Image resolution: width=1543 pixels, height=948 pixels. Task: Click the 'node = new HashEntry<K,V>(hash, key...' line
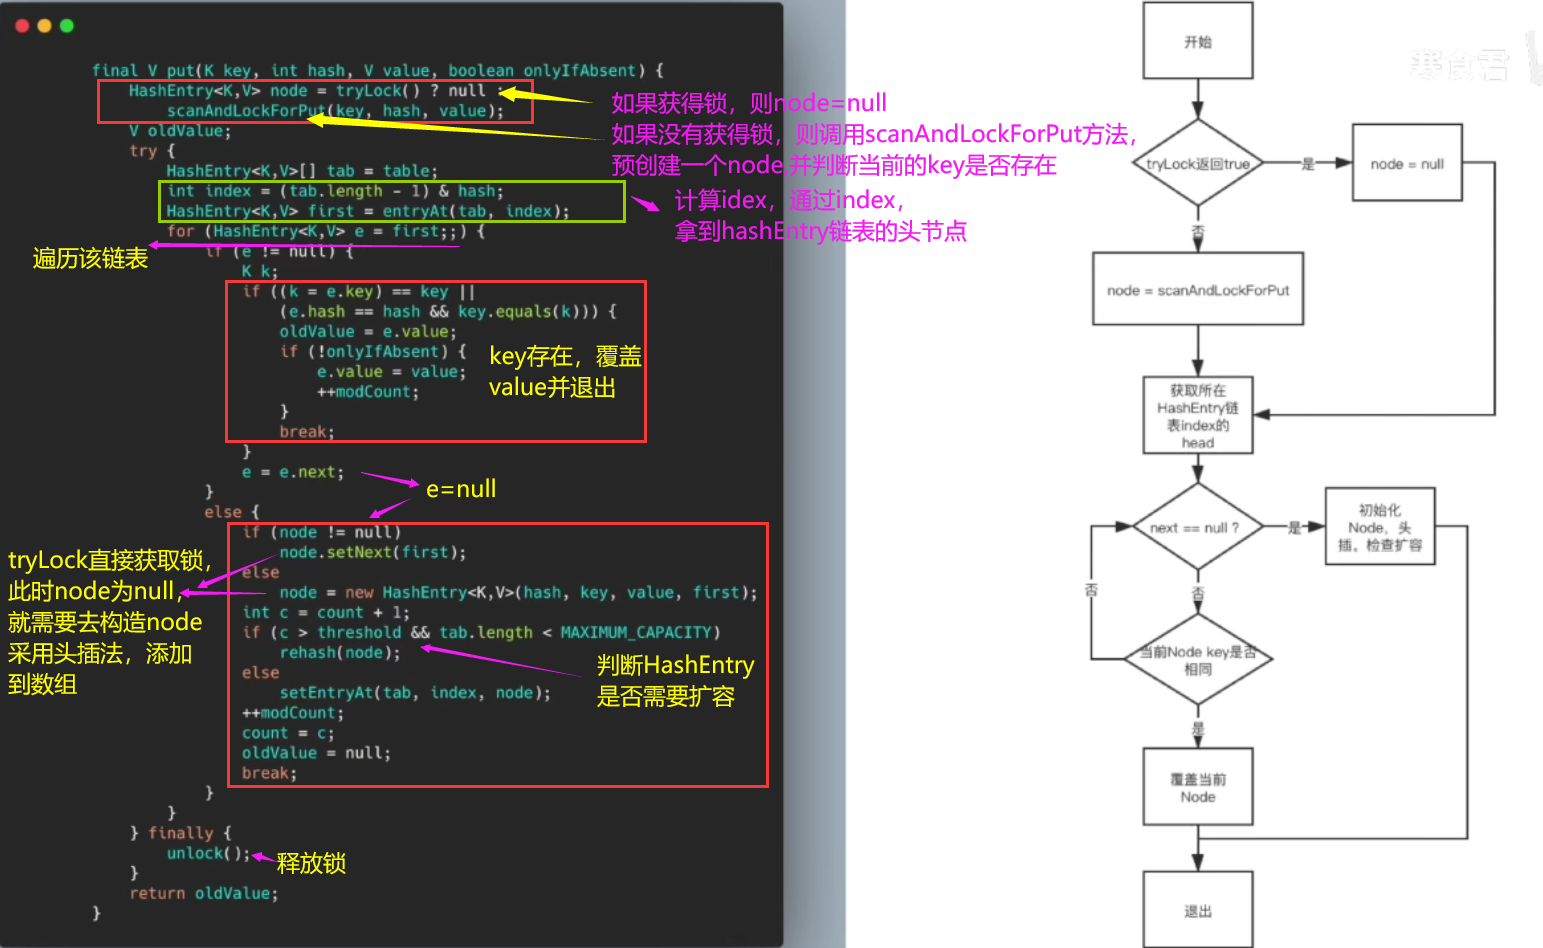(x=518, y=592)
